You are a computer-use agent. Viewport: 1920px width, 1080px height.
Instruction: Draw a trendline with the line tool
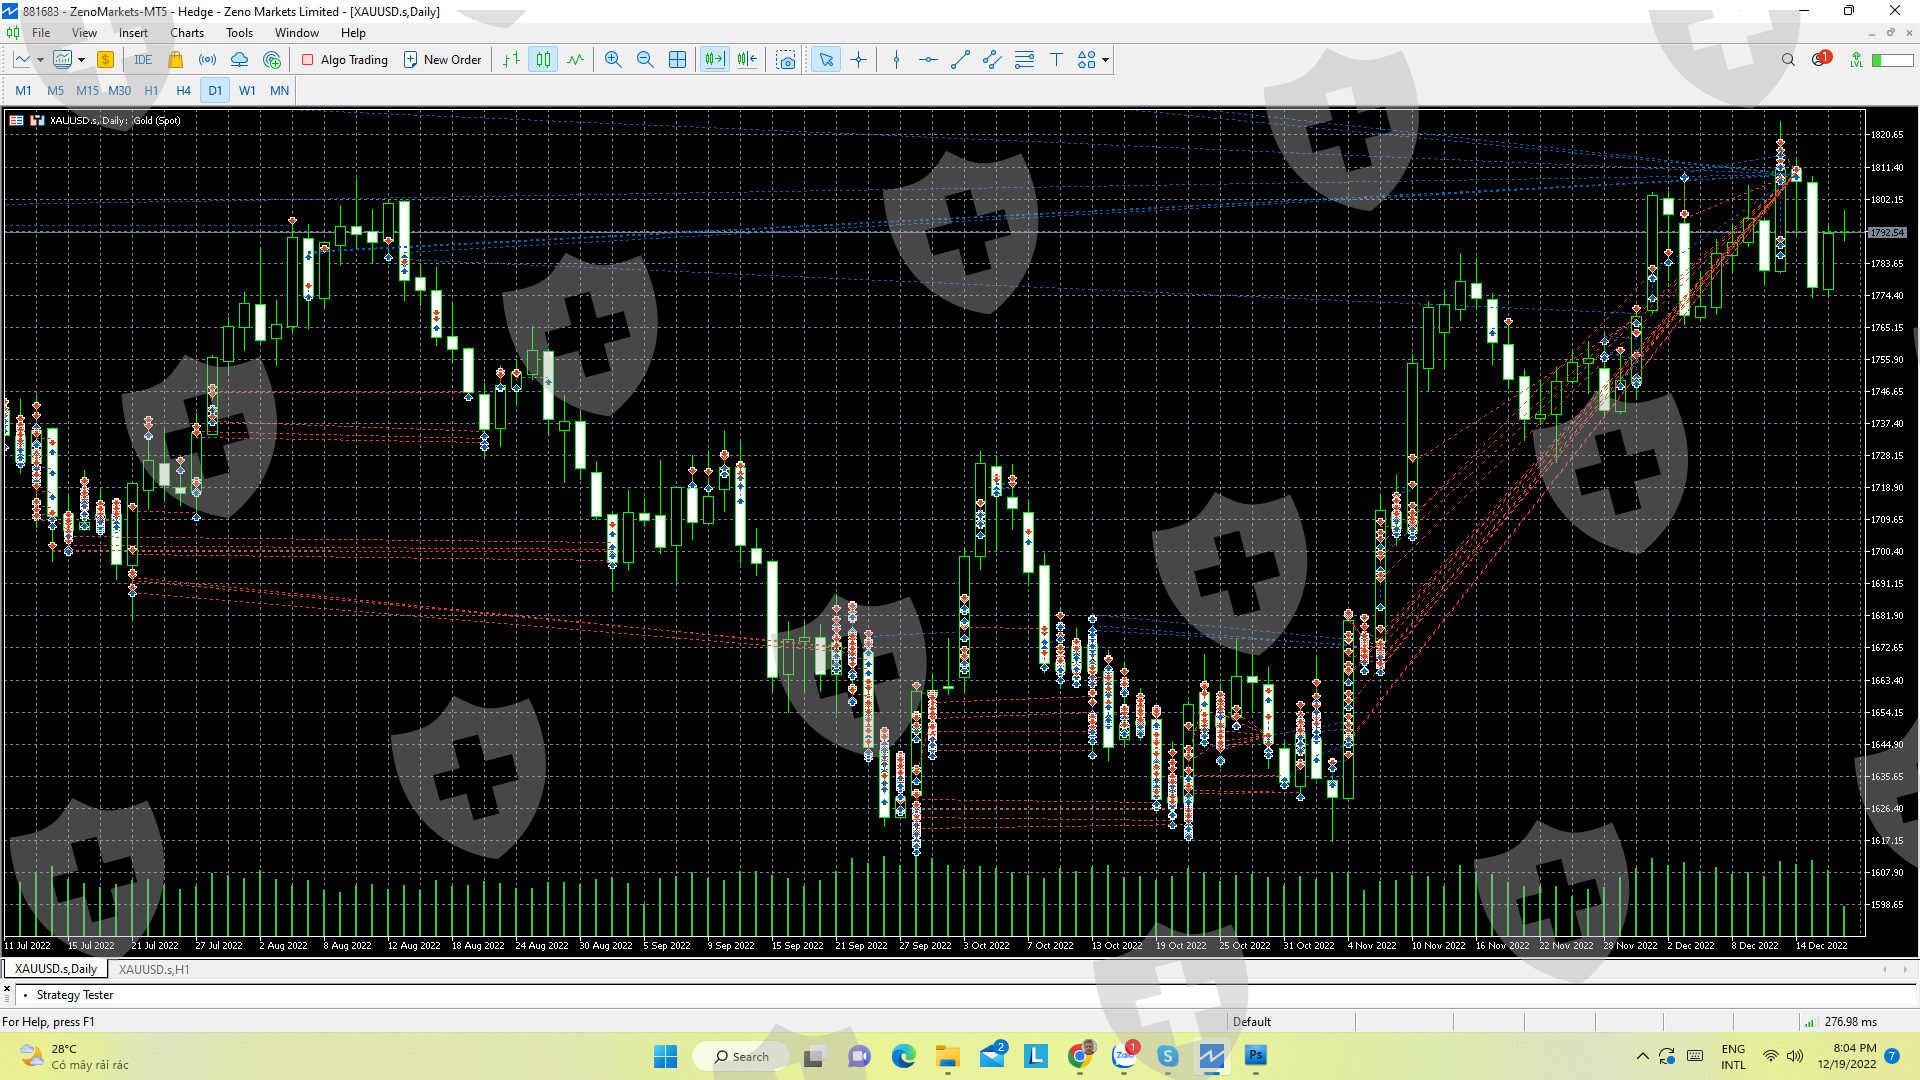(x=960, y=60)
